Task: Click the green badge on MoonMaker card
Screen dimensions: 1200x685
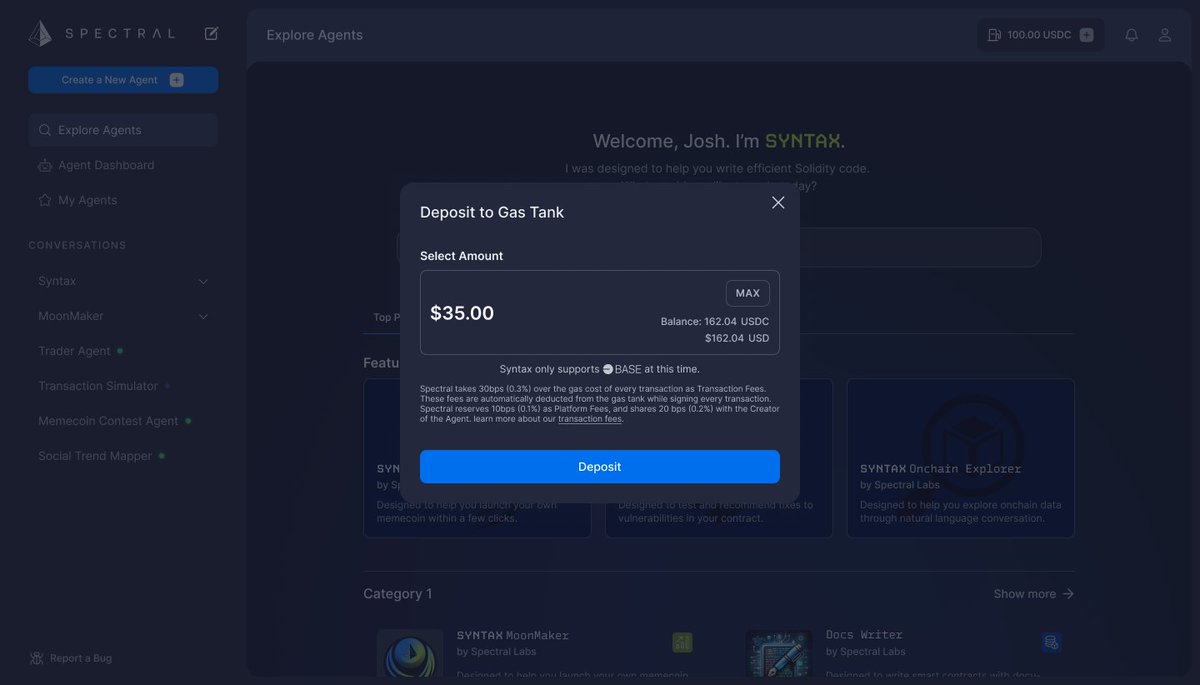Action: coord(682,642)
